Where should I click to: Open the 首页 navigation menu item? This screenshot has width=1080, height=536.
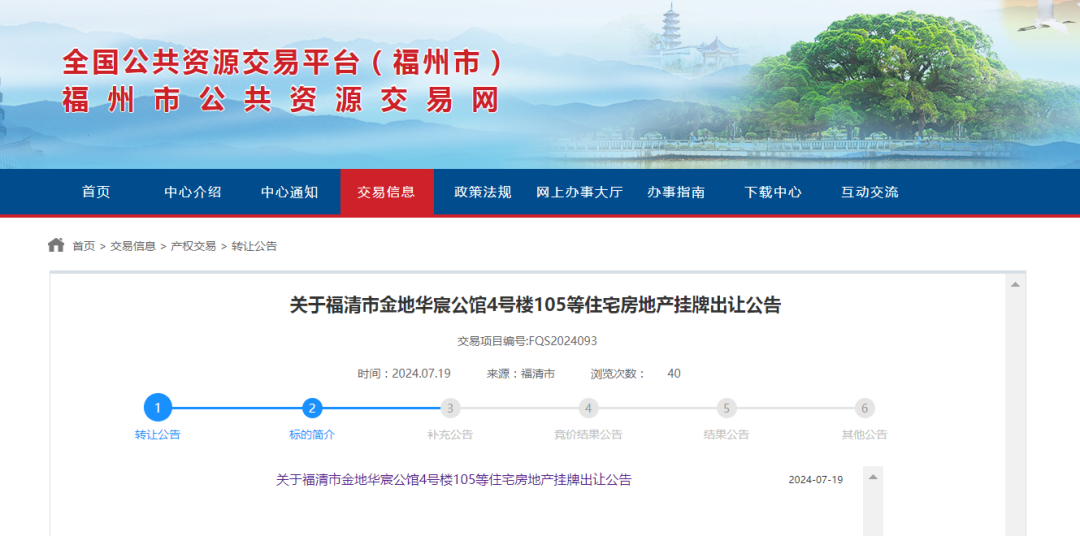(96, 192)
